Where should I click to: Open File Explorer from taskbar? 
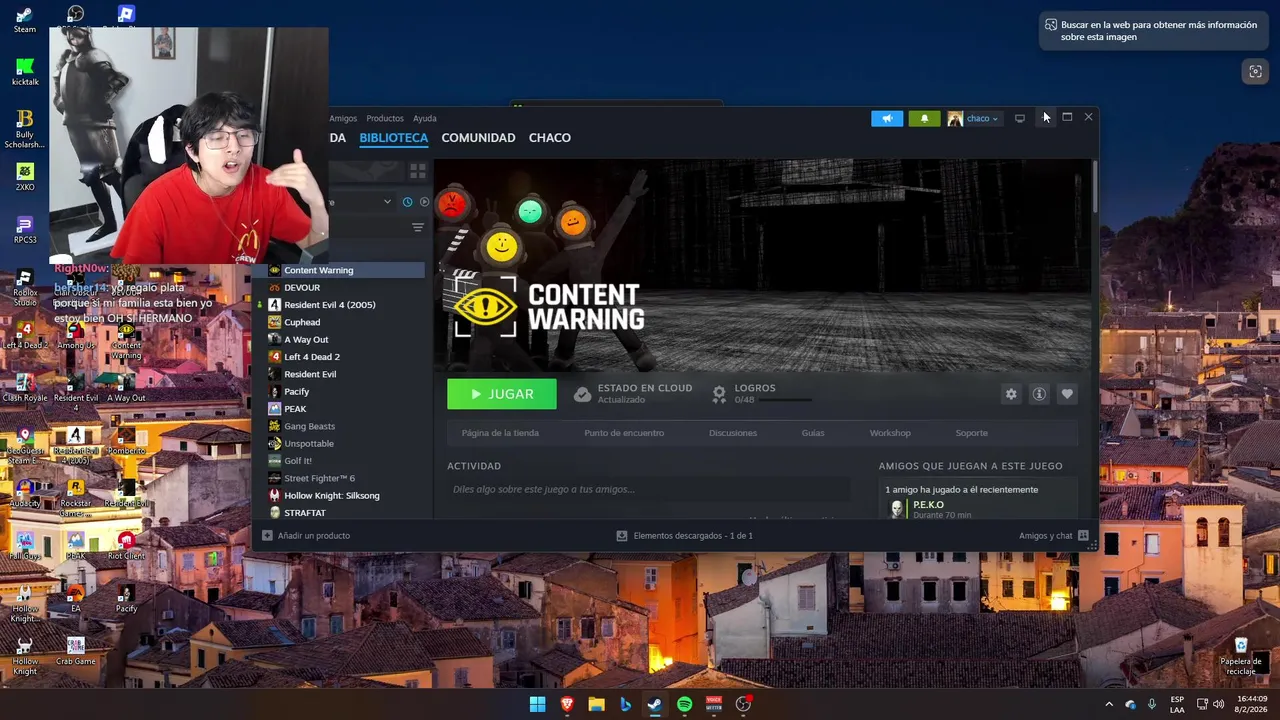tap(596, 704)
